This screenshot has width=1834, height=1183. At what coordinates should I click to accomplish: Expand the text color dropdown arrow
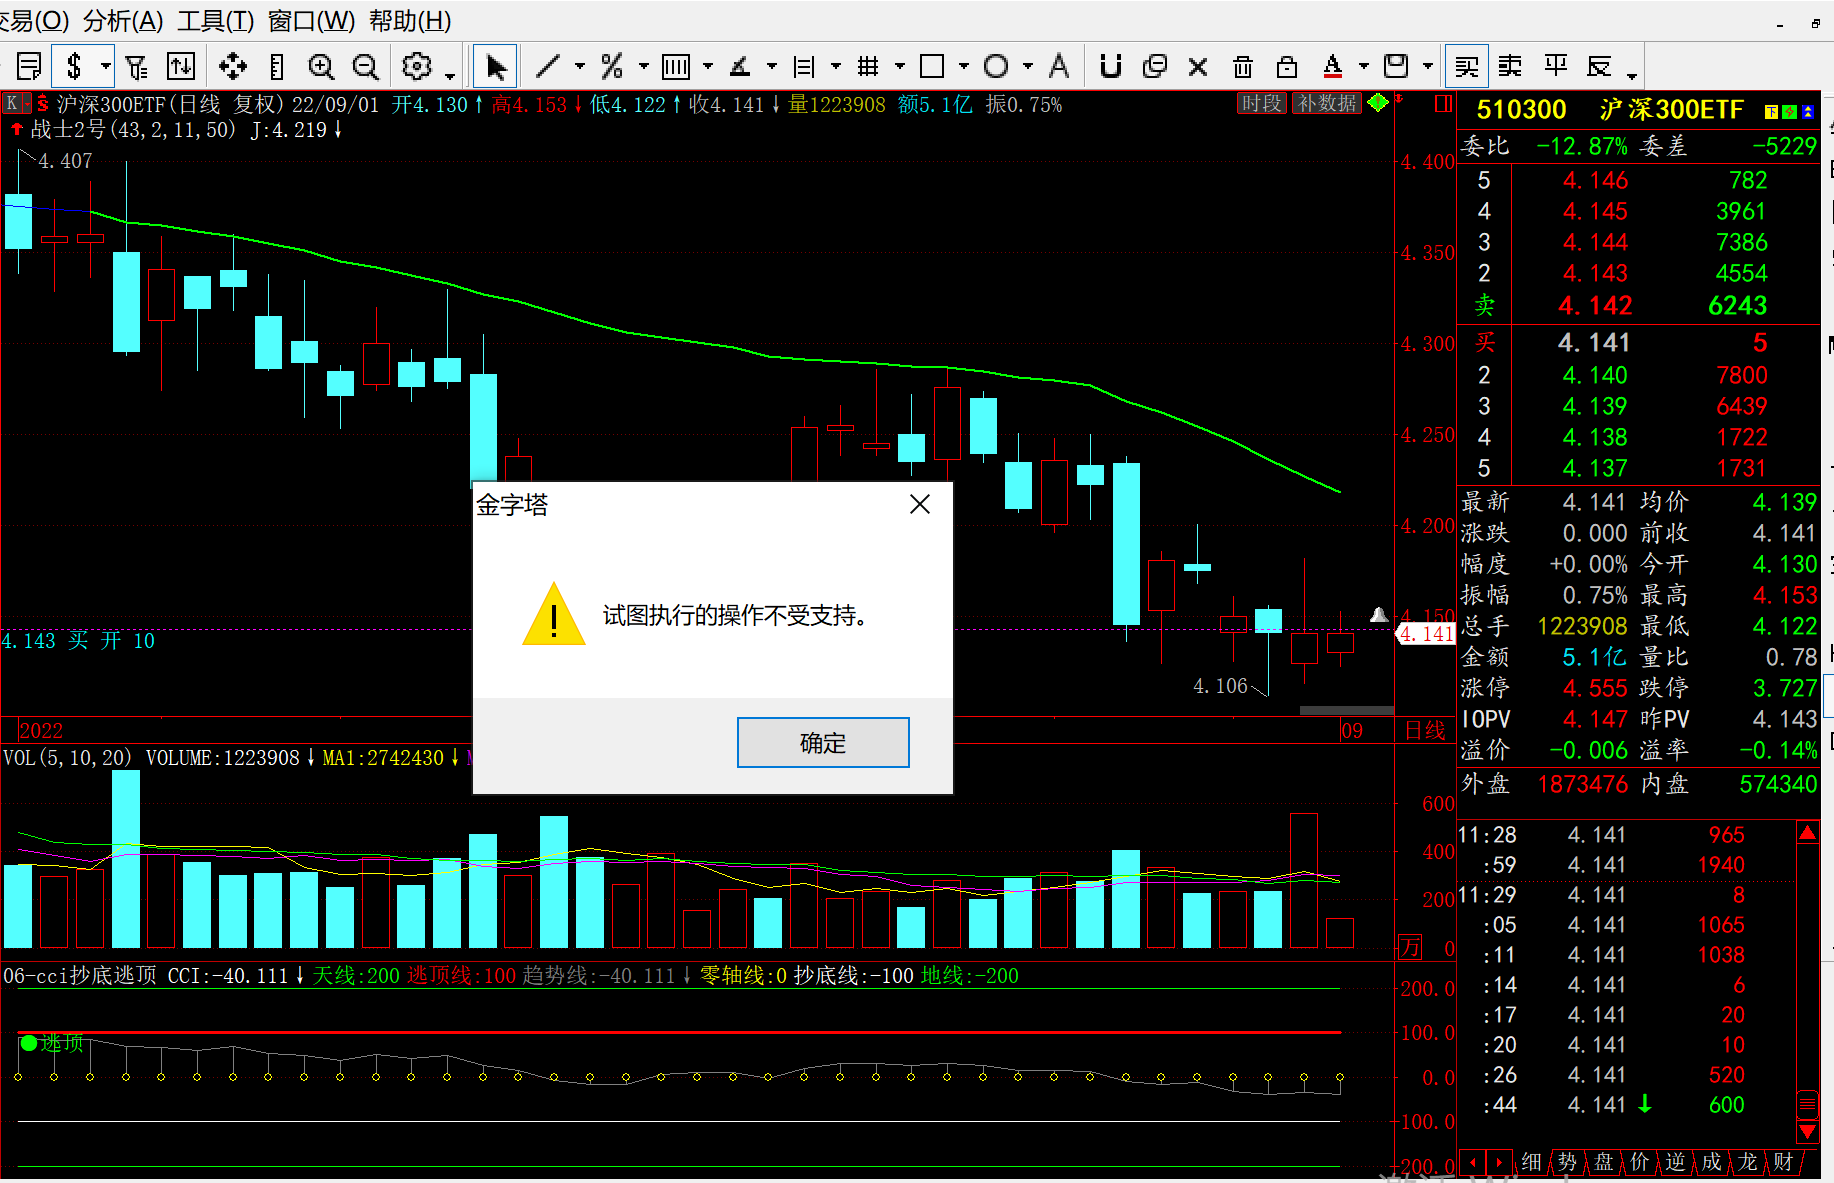1364,67
